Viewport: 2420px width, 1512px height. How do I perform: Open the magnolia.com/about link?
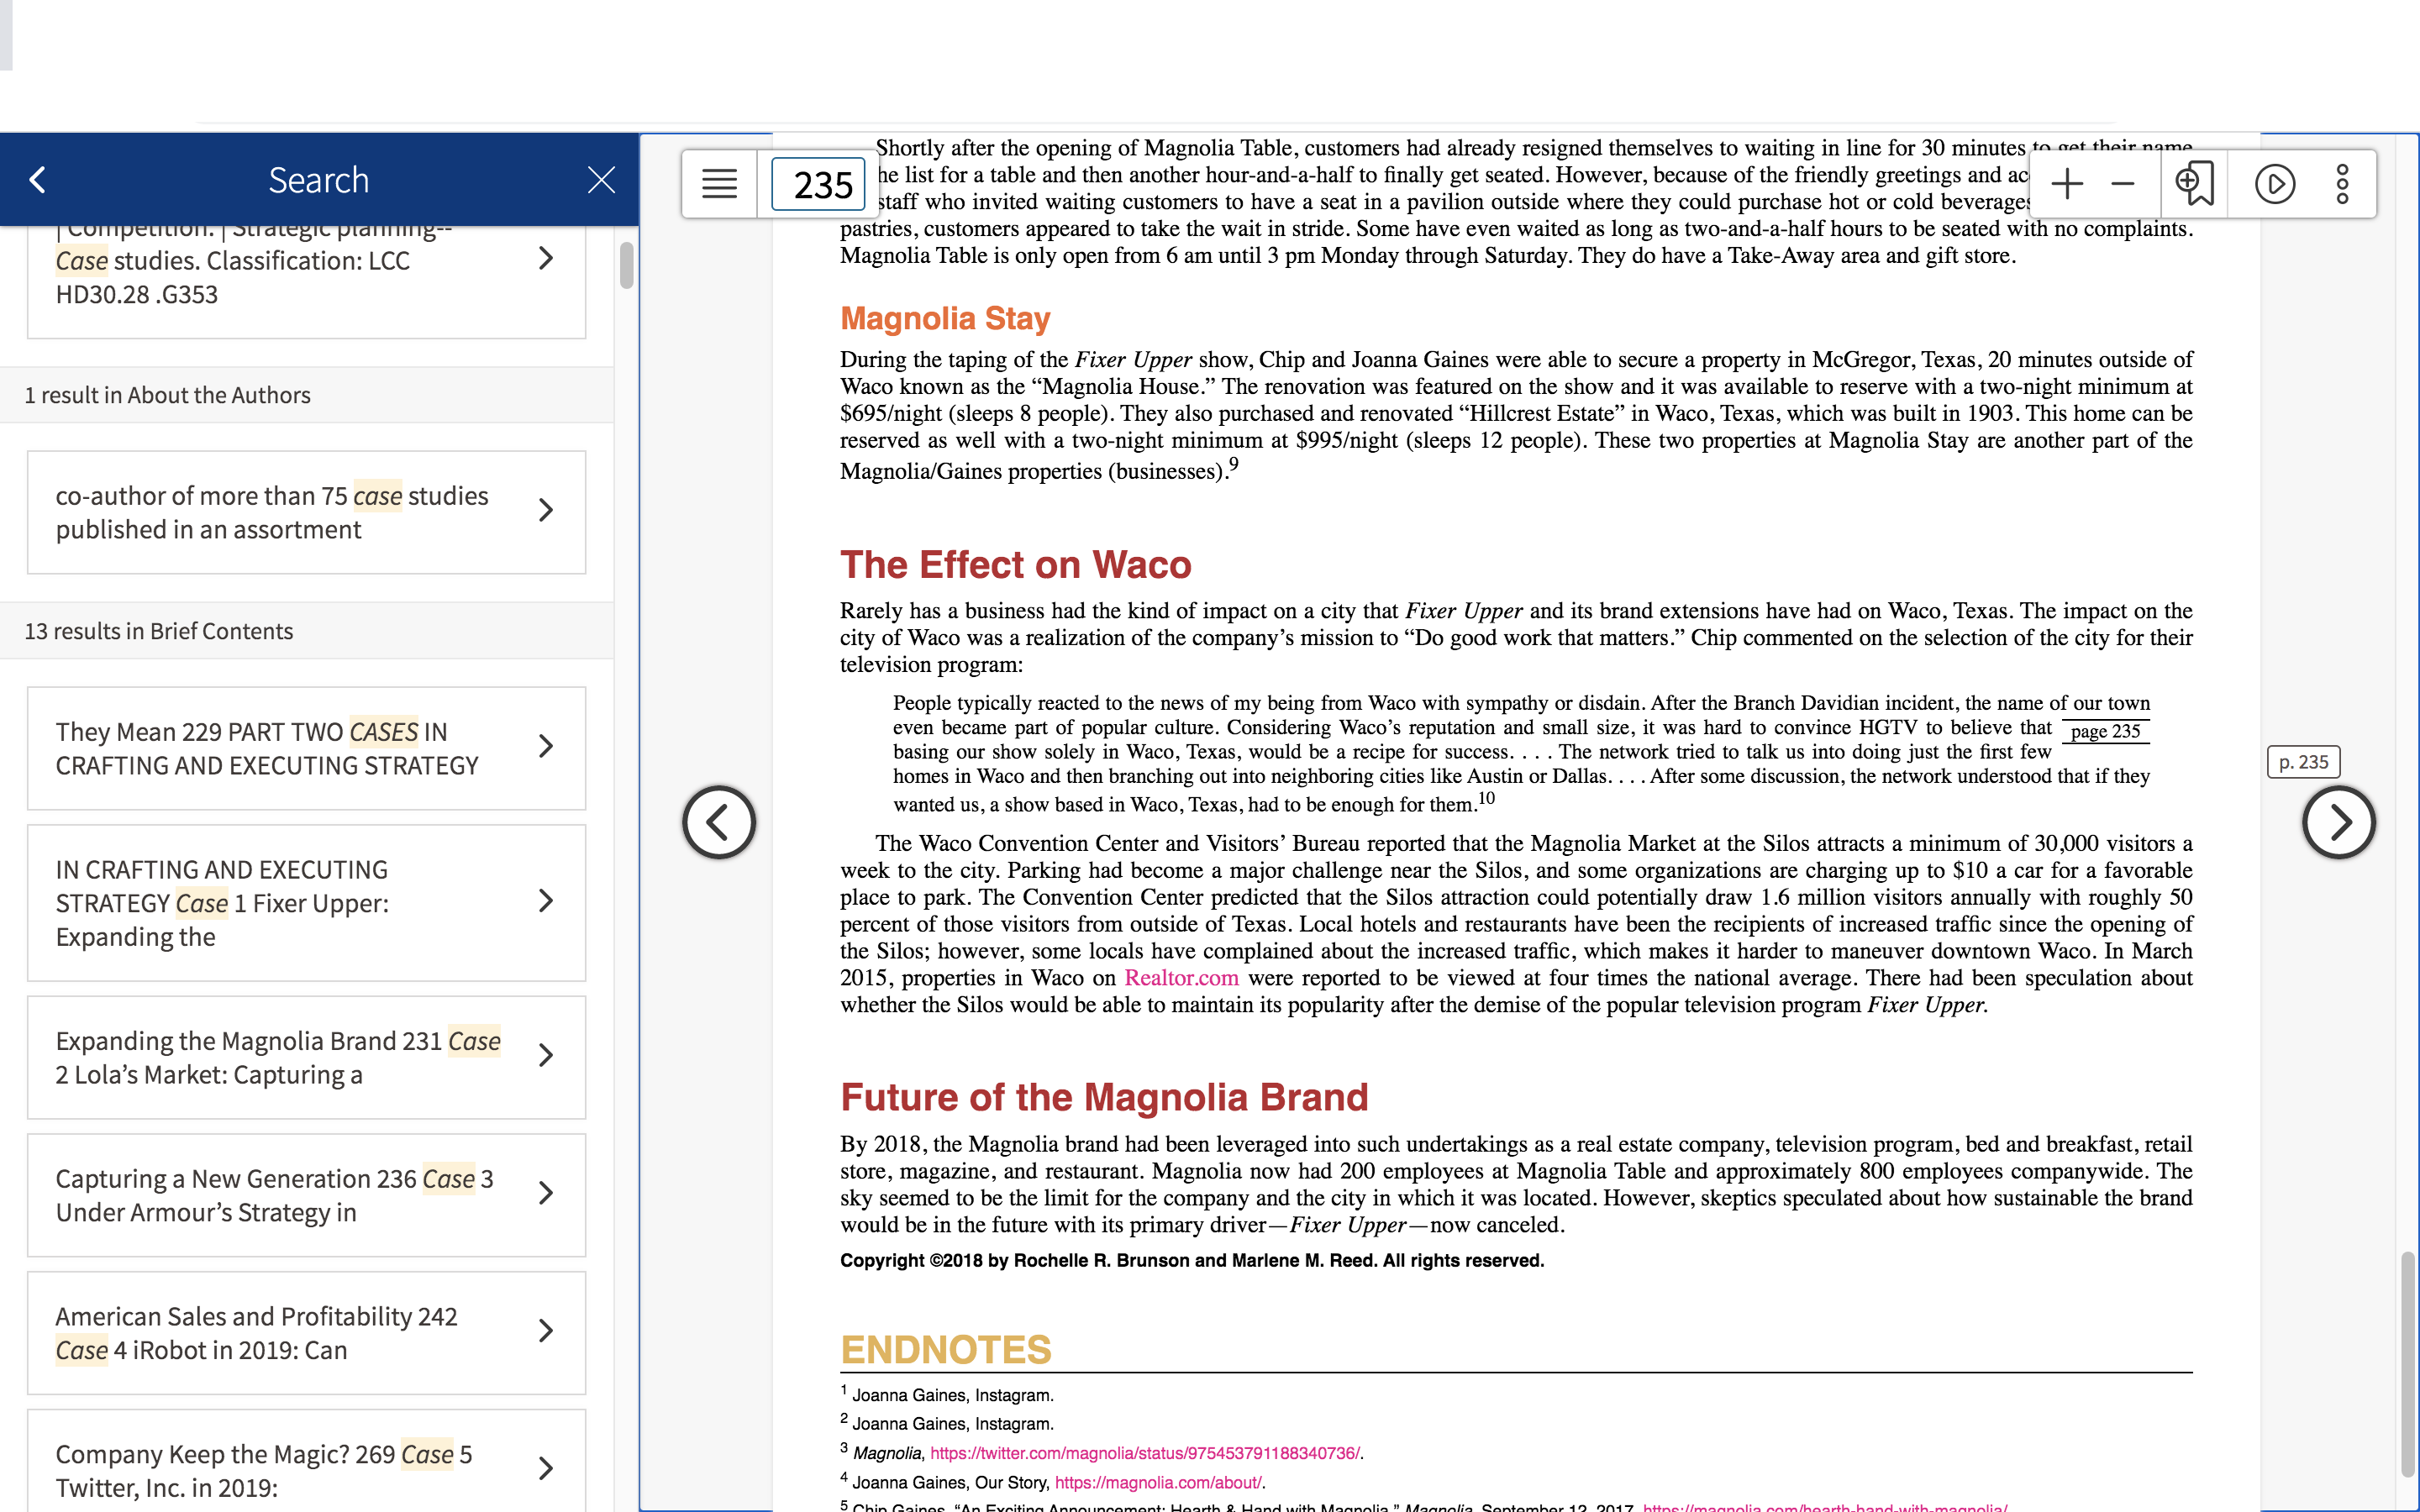1158,1482
